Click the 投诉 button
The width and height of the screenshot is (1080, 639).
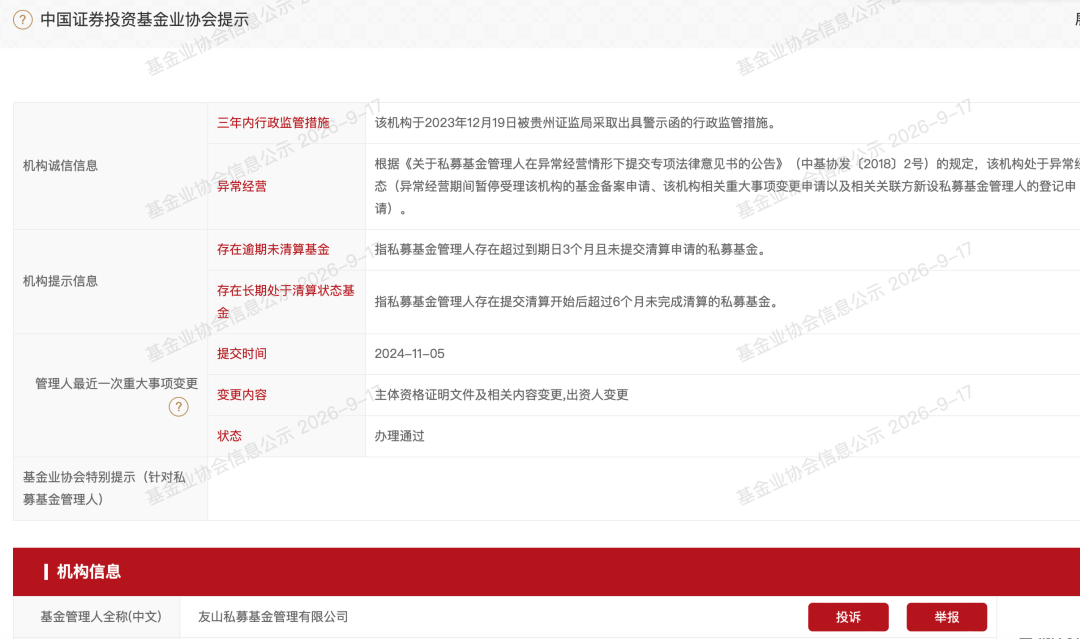click(848, 617)
